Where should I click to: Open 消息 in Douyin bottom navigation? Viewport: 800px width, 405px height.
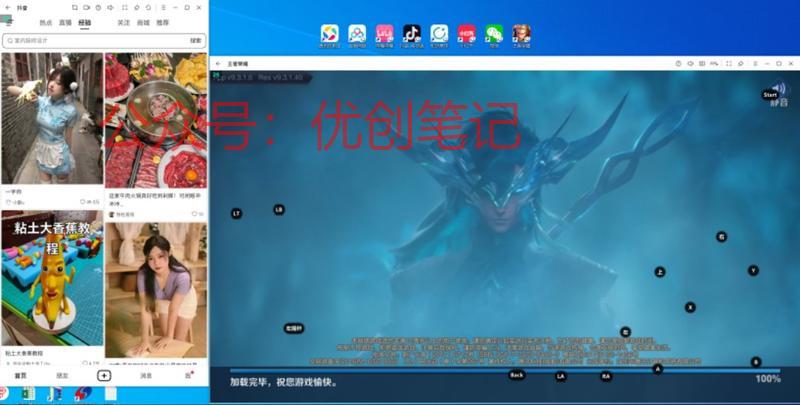coord(146,375)
